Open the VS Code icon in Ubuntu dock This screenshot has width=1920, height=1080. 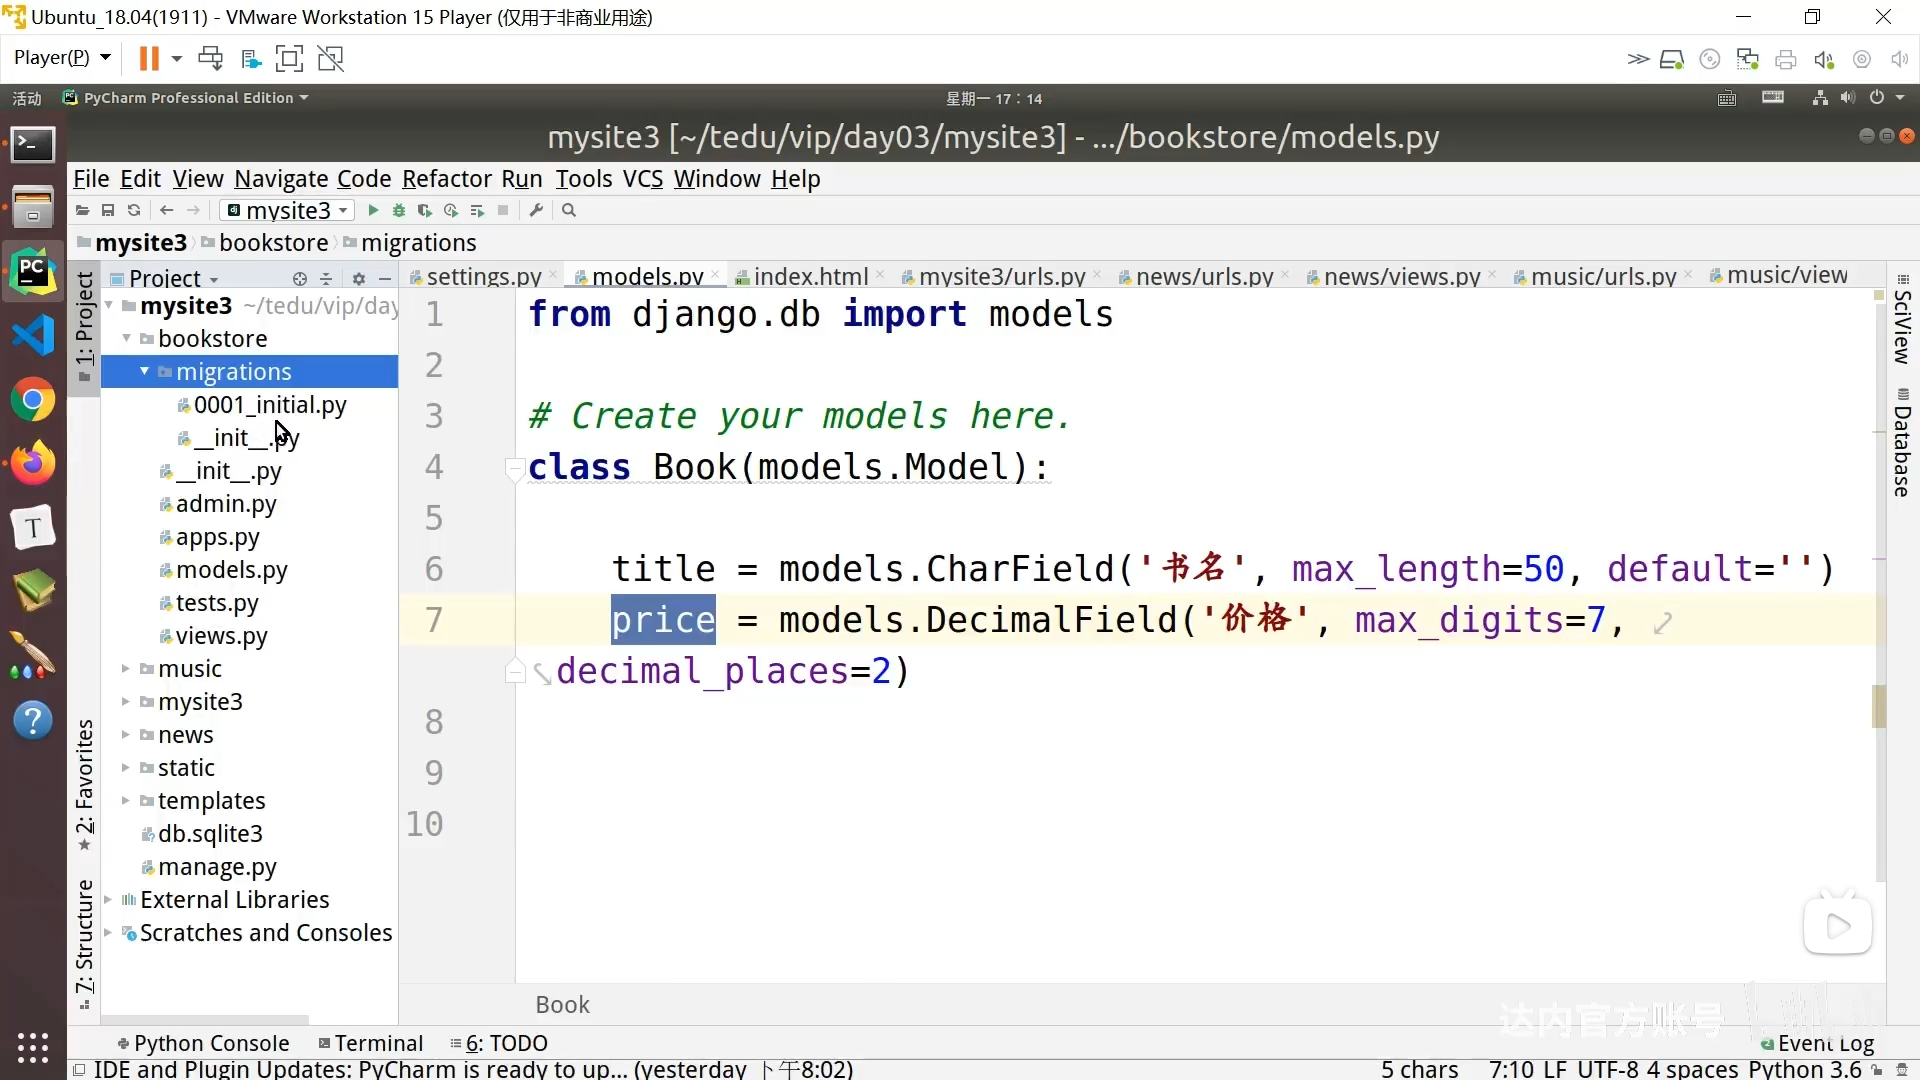click(33, 335)
